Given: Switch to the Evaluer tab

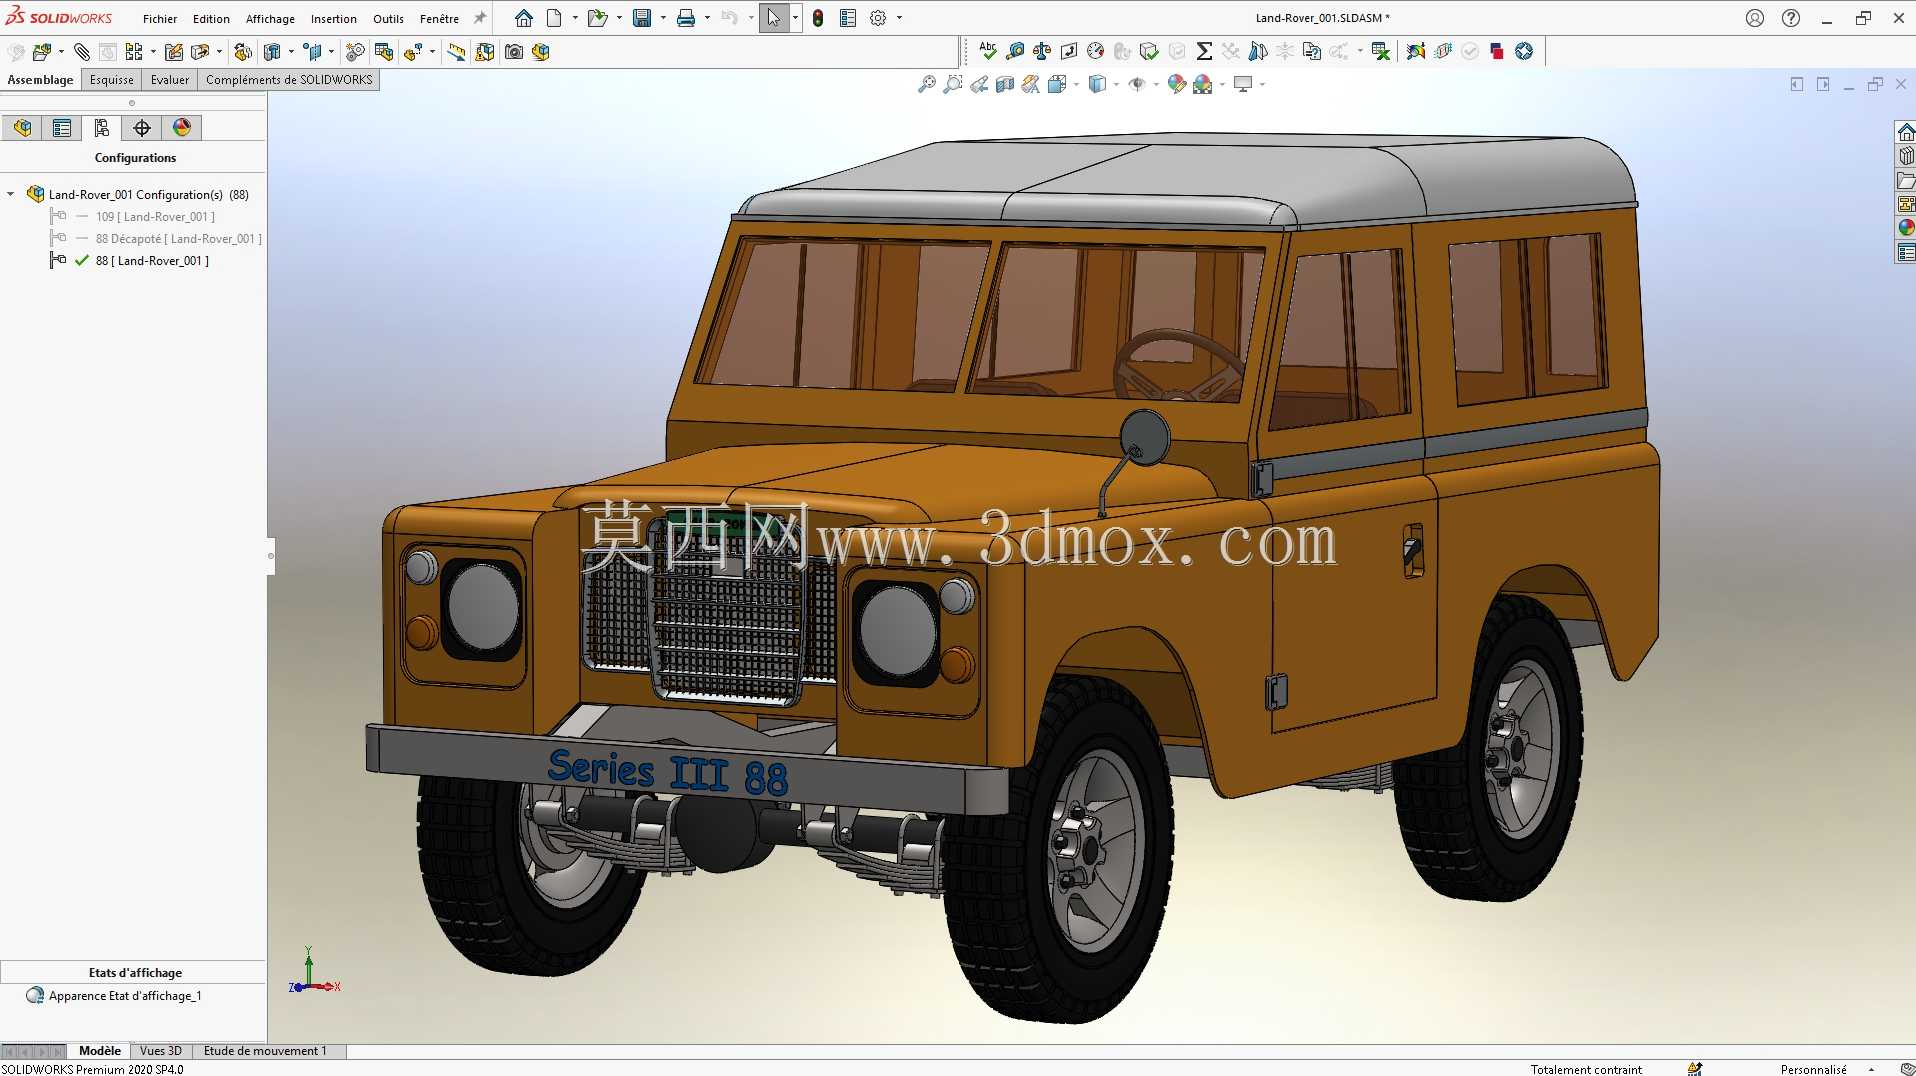Looking at the screenshot, I should [x=170, y=80].
